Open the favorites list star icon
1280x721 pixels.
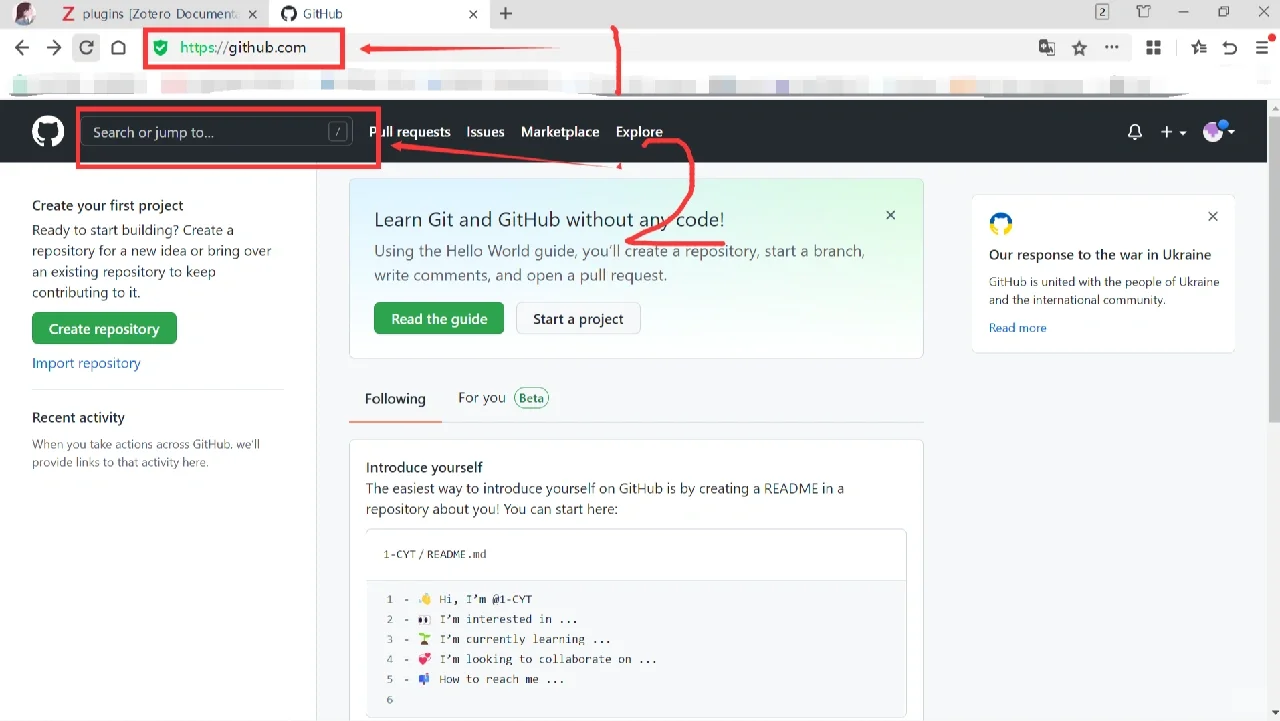pos(1199,47)
